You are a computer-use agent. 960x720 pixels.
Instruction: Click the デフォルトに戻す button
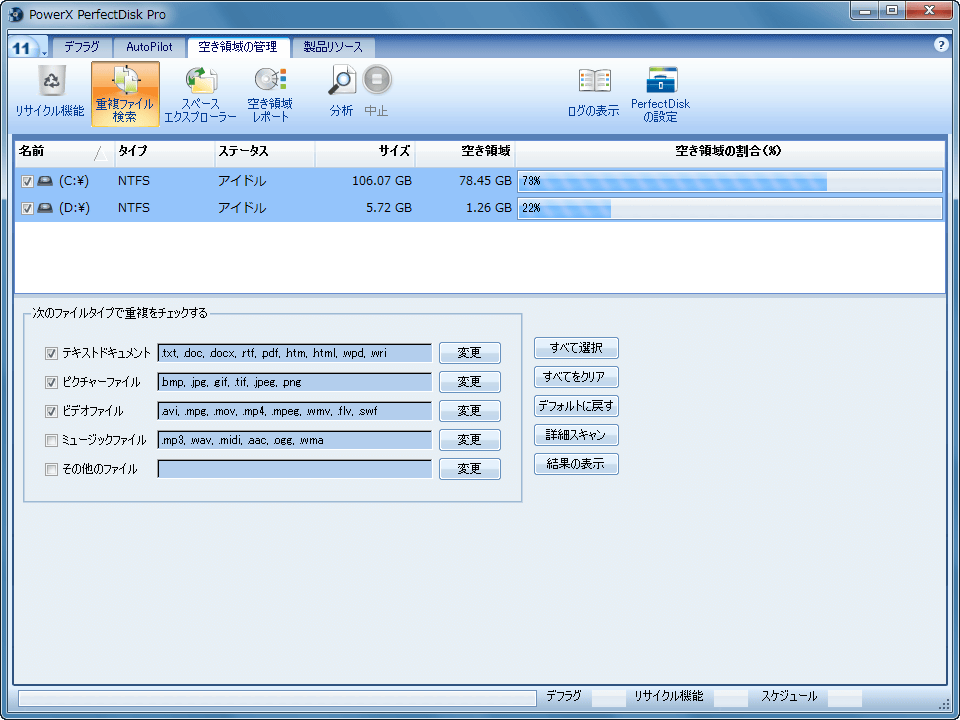tap(576, 406)
